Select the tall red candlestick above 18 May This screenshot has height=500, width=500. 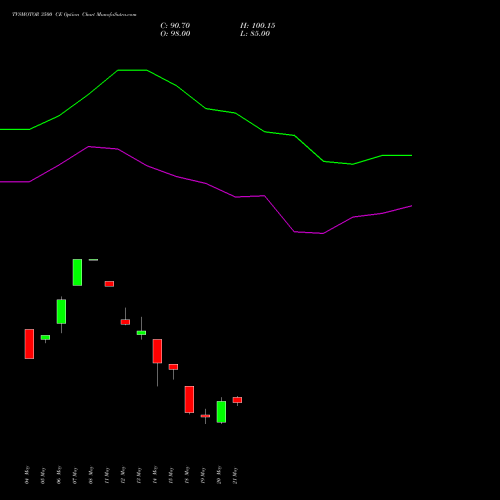[x=189, y=399]
